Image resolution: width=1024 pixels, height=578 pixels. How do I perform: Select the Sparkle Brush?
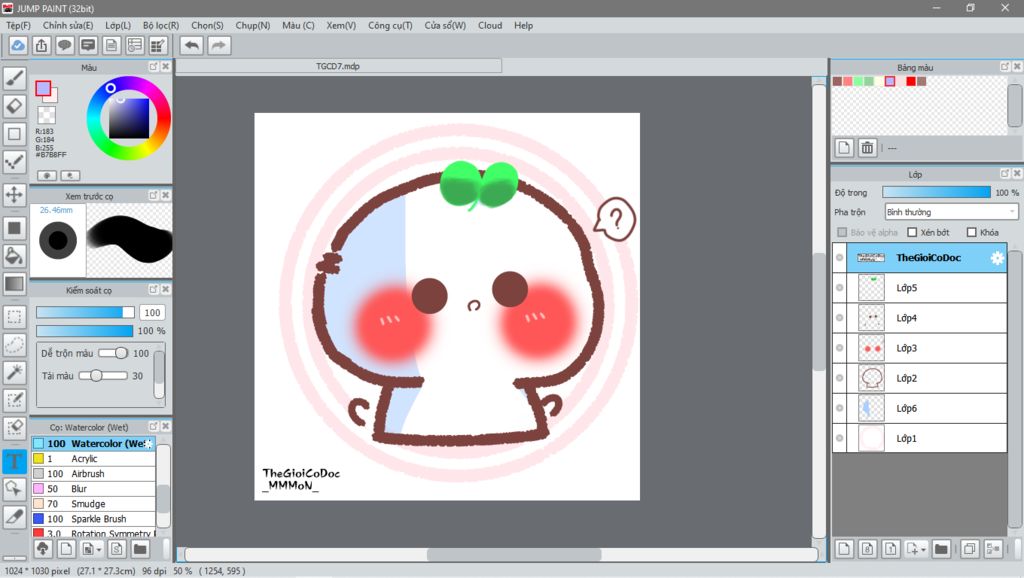tap(93, 519)
